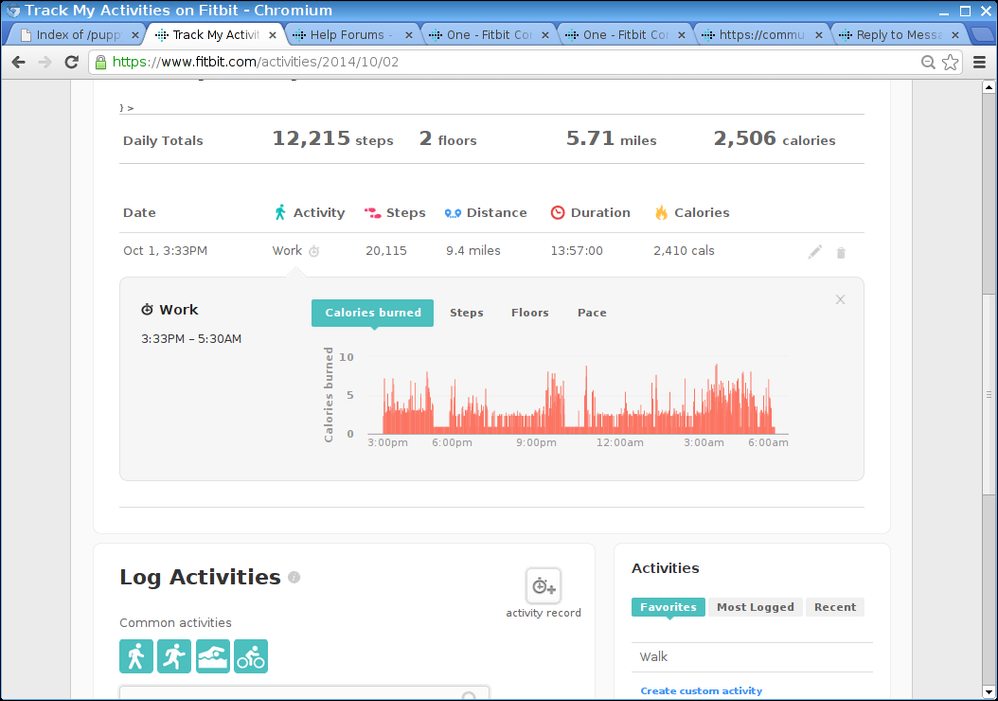Click the 9.4 miles distance value
Screen dimensions: 998x701
coord(473,251)
